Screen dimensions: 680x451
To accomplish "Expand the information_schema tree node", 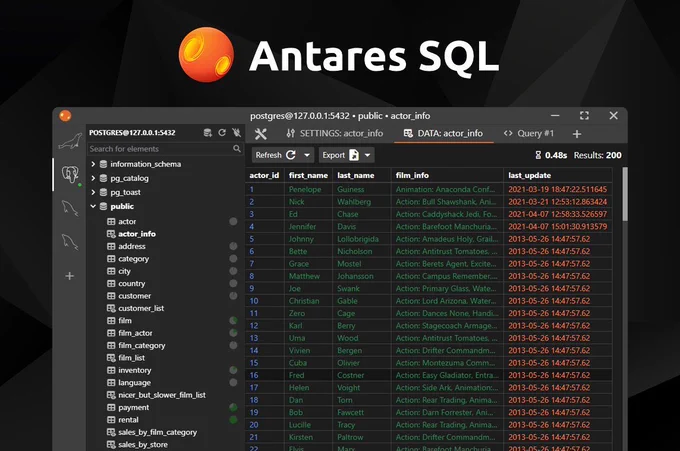I will click(x=93, y=164).
